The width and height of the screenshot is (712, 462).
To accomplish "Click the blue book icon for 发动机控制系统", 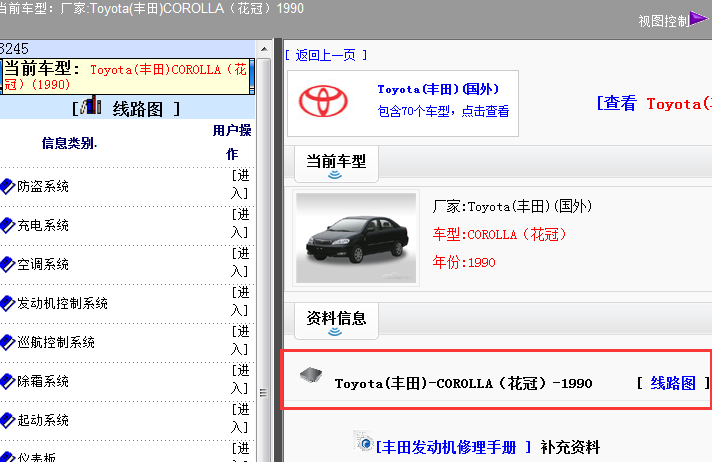I will coord(7,303).
